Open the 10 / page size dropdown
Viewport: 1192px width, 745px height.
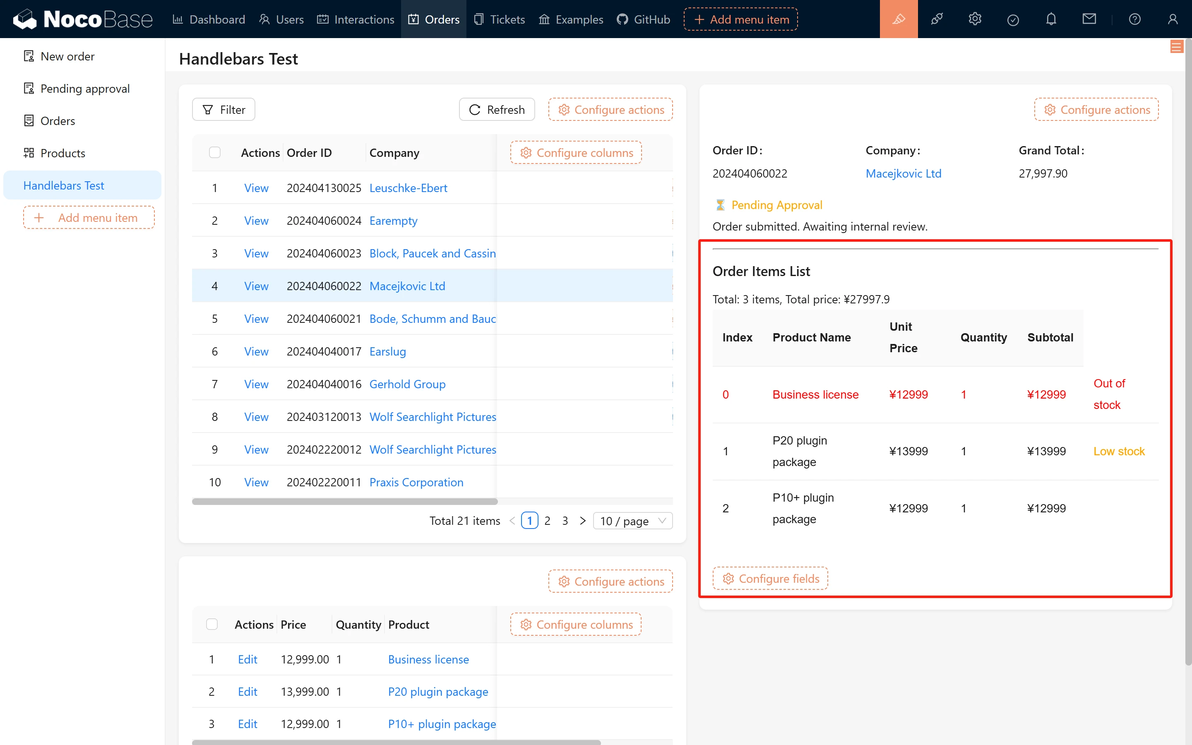coord(632,521)
